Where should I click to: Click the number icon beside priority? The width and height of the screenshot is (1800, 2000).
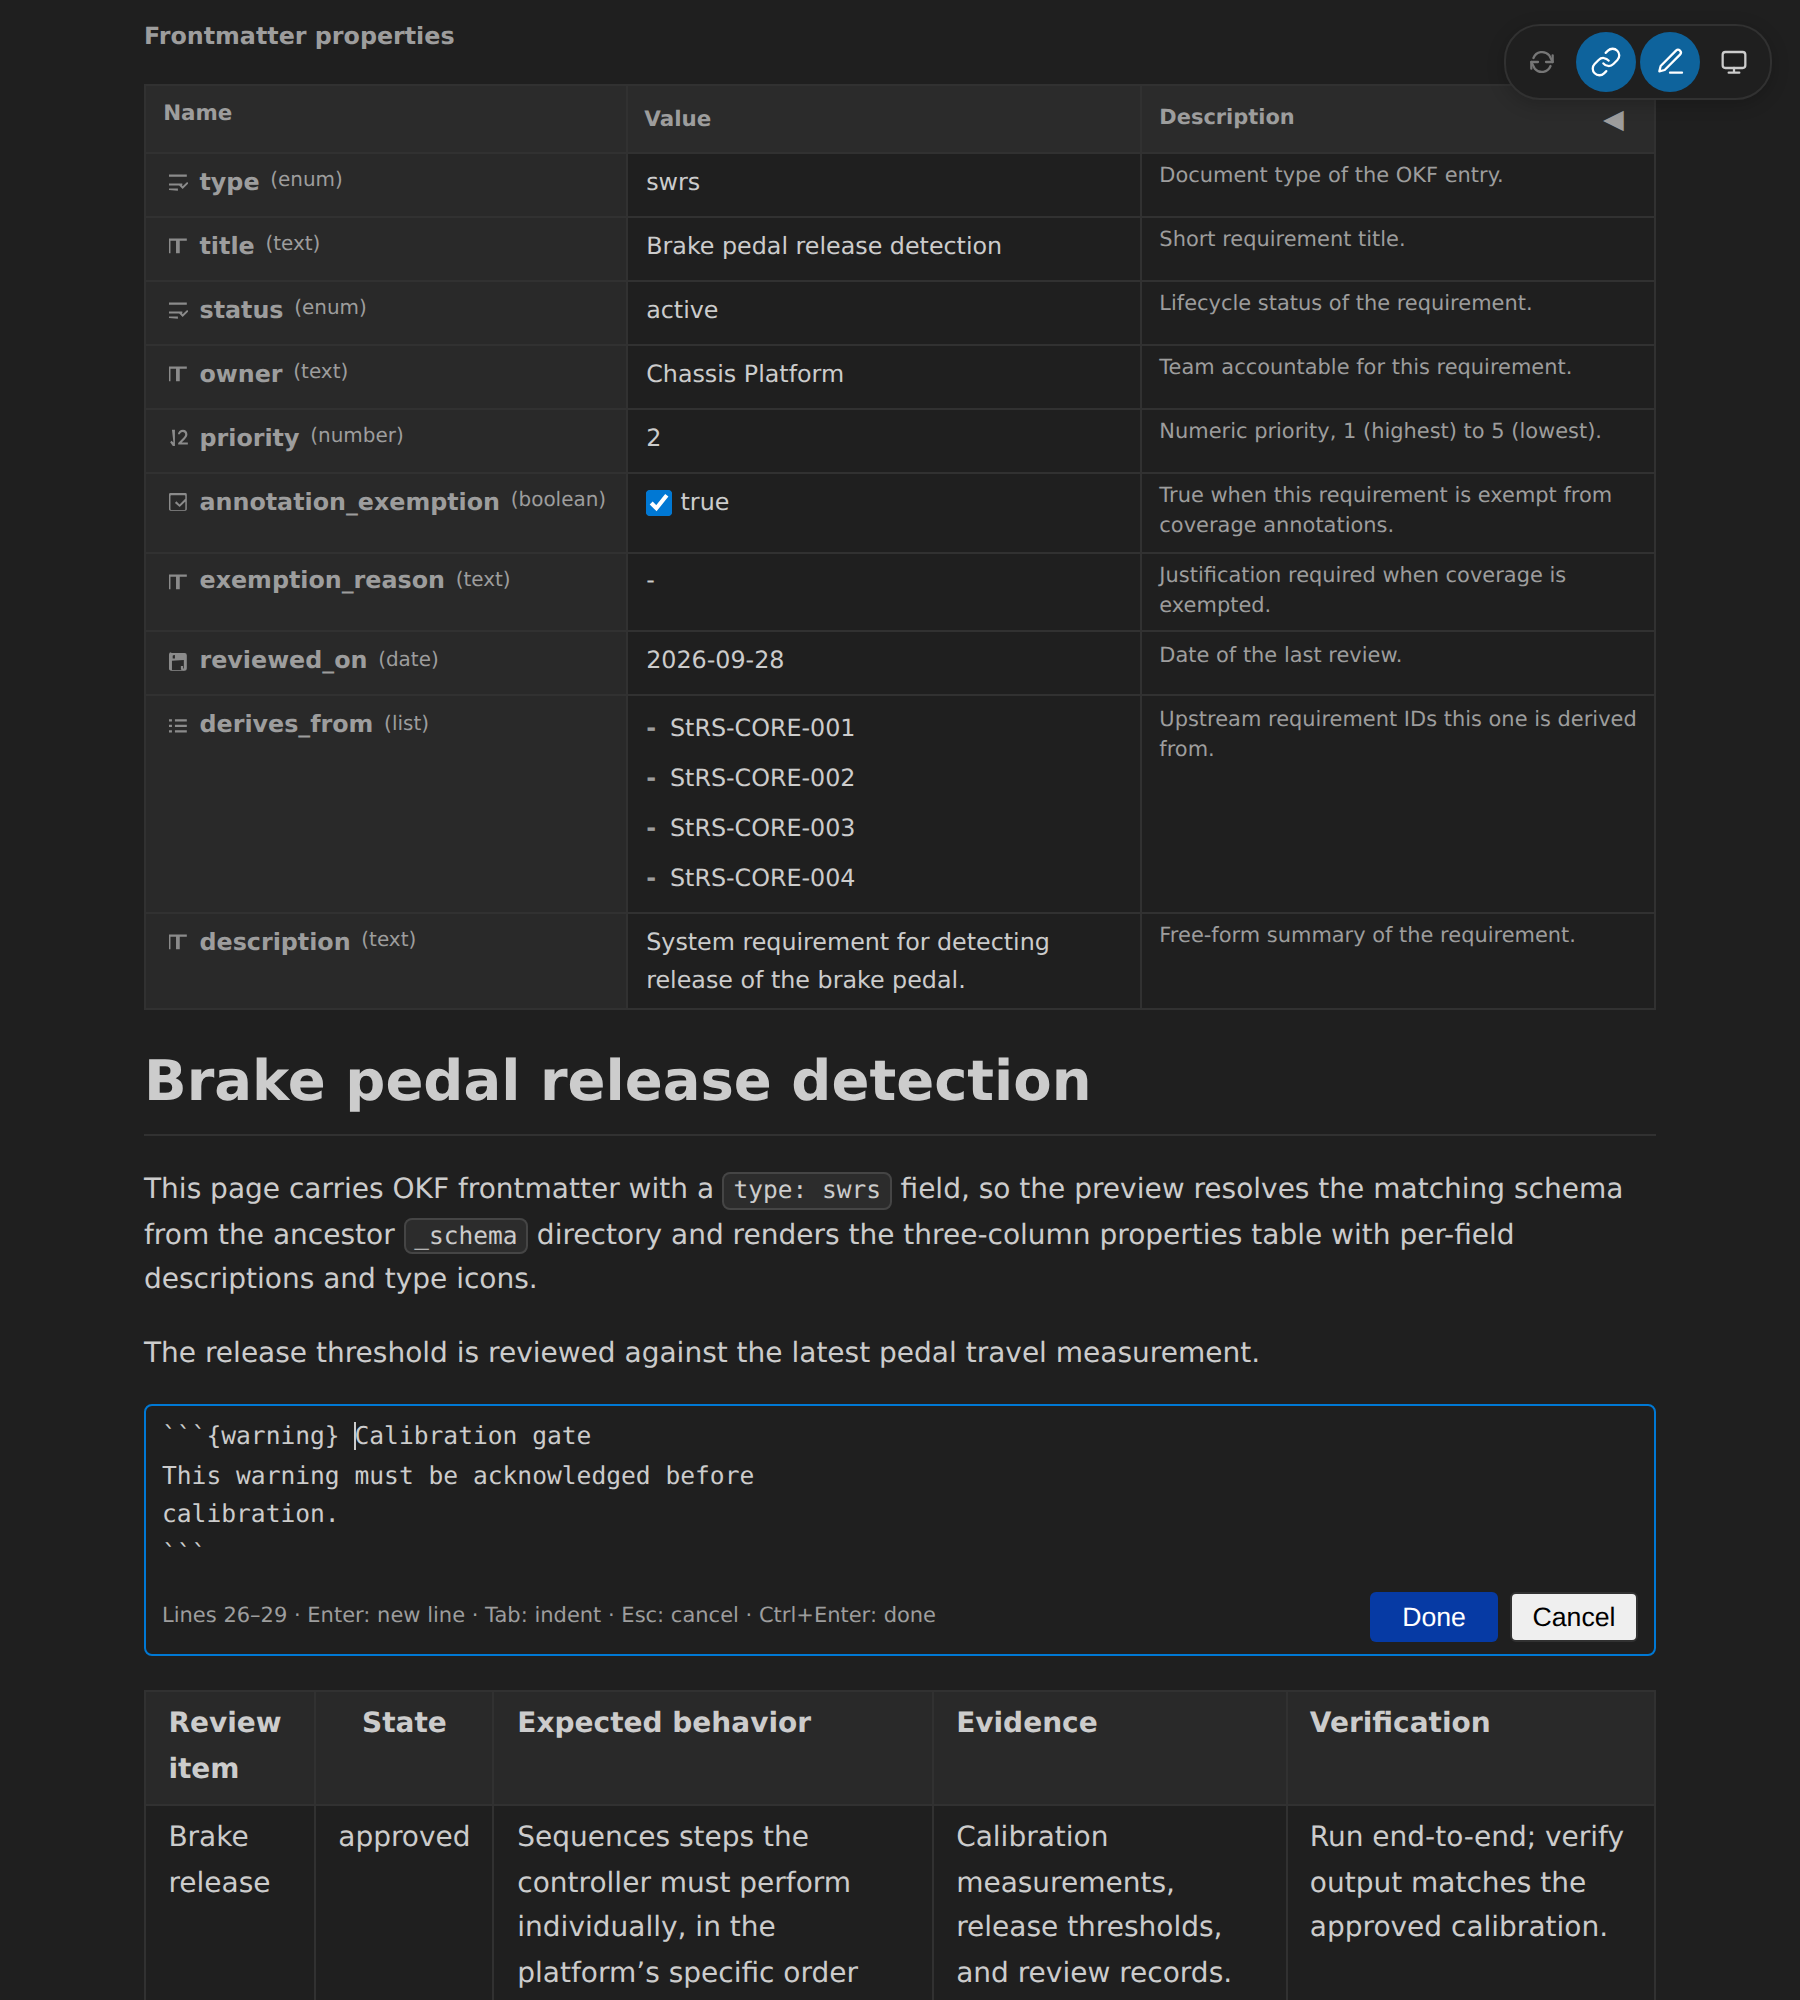coord(178,438)
